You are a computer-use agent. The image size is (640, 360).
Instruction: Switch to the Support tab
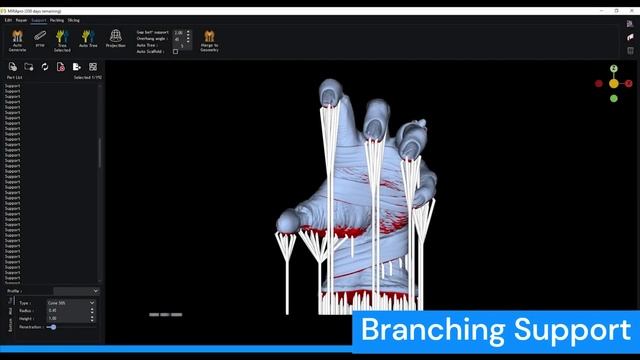pos(39,20)
